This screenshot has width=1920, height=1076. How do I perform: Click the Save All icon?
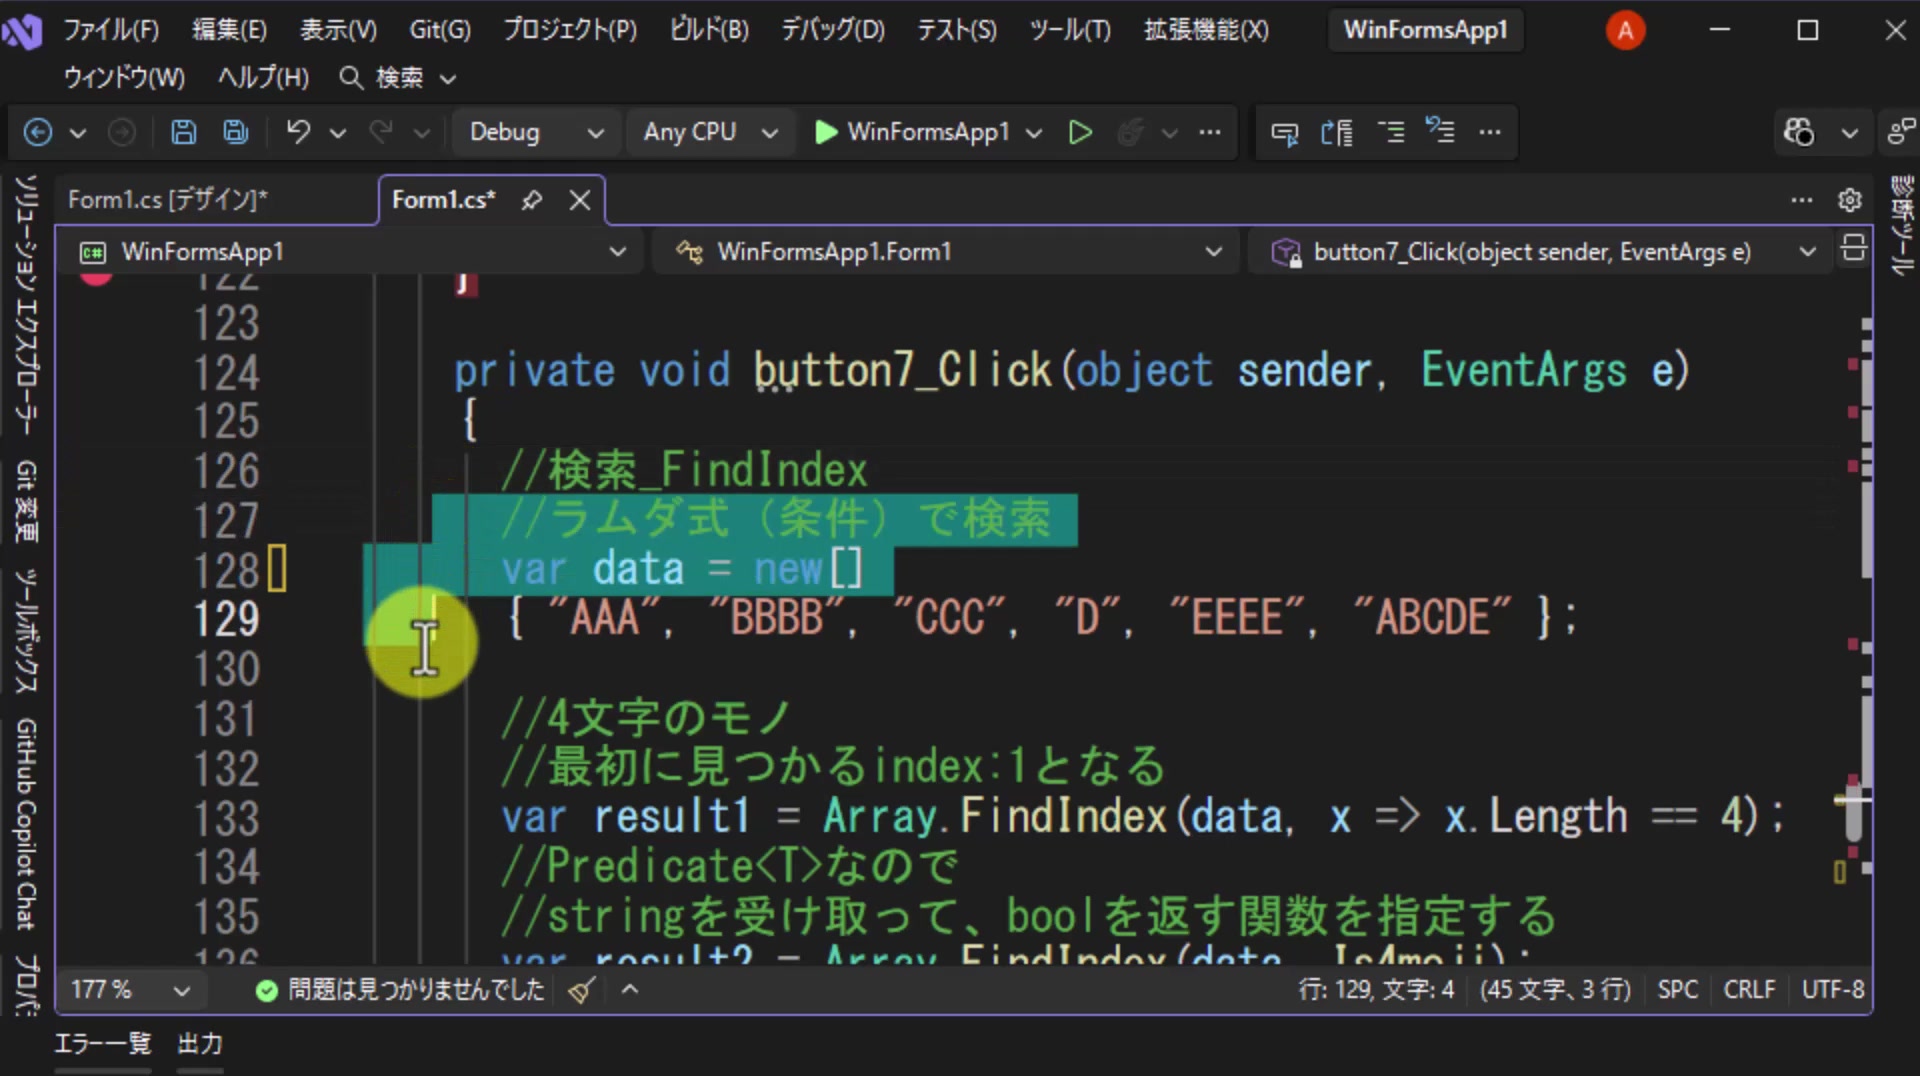[x=236, y=132]
